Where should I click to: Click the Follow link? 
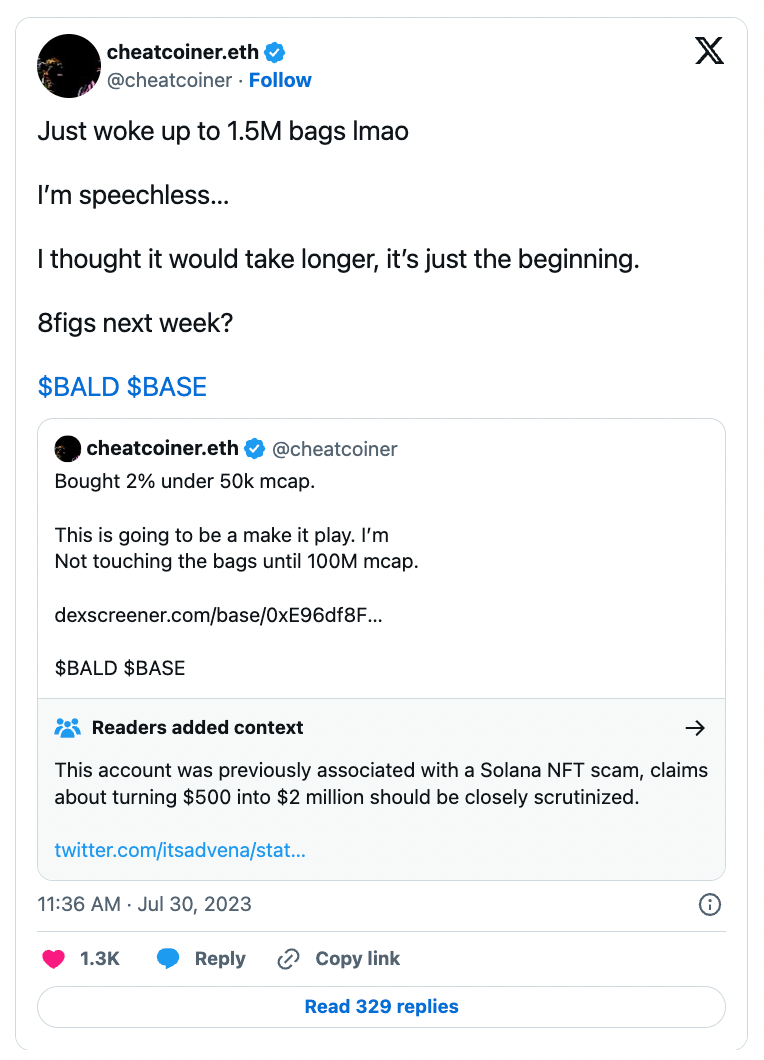tap(280, 80)
